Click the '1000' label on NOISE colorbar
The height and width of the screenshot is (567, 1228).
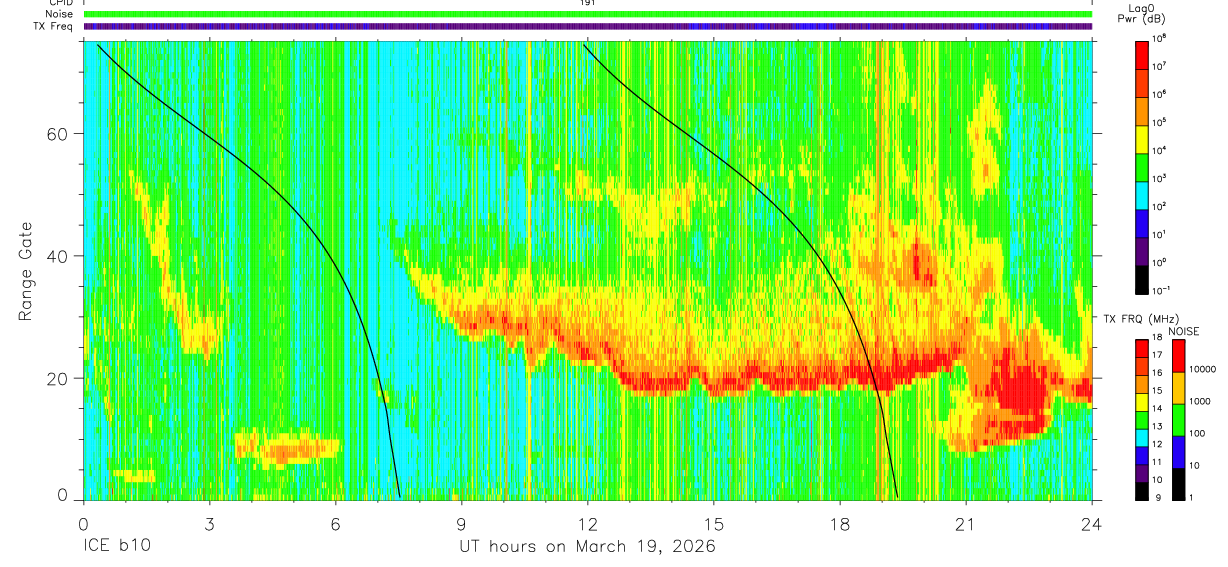tap(1199, 401)
